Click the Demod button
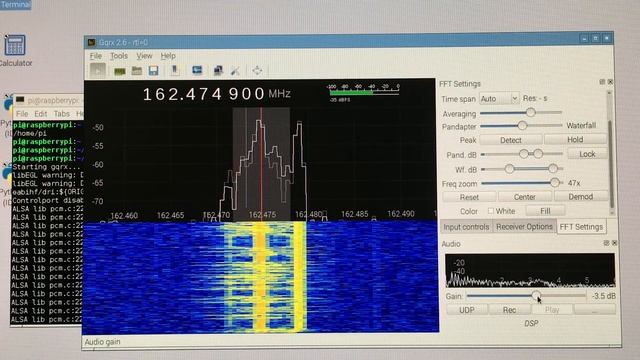This screenshot has height=360, width=640. point(580,197)
